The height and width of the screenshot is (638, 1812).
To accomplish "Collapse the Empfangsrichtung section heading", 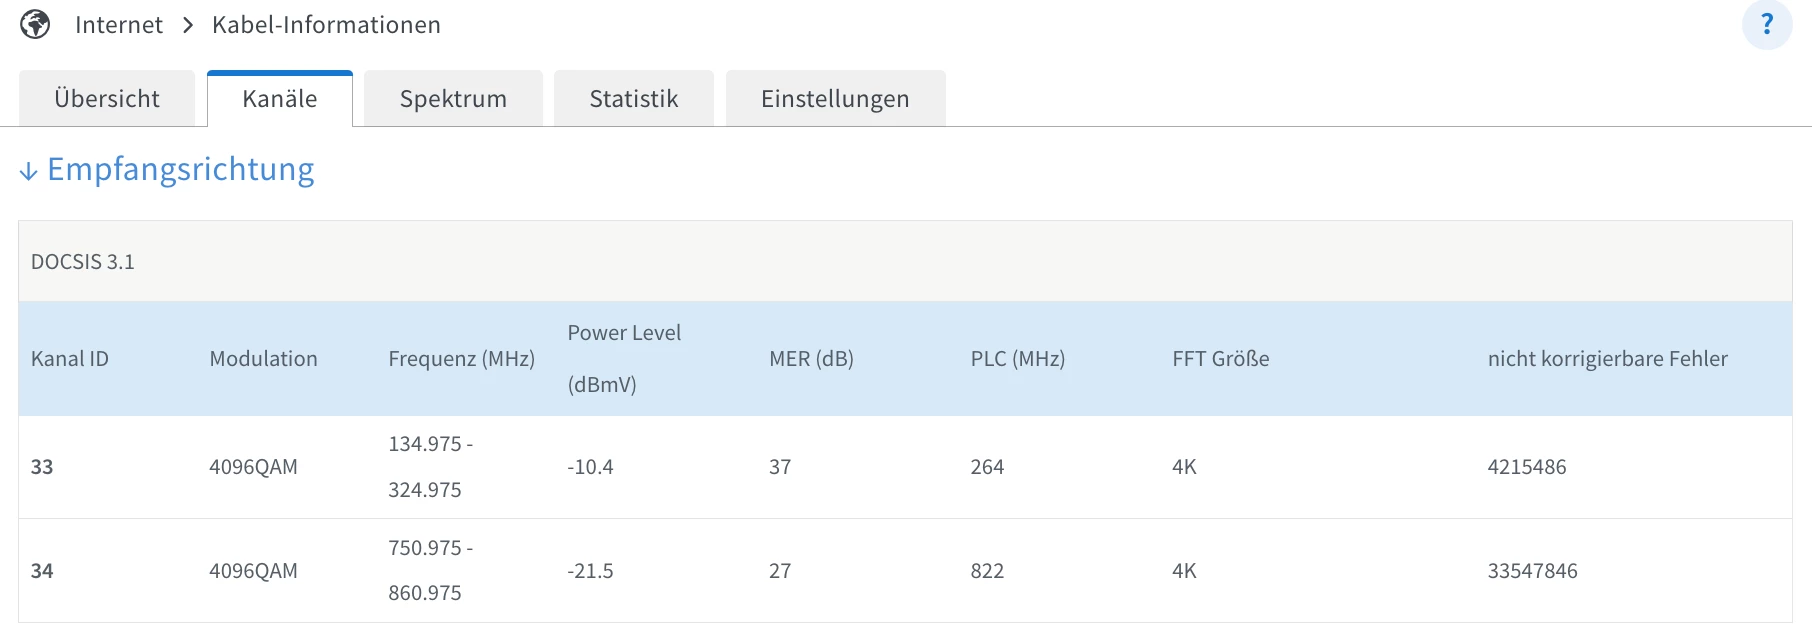I will [181, 170].
